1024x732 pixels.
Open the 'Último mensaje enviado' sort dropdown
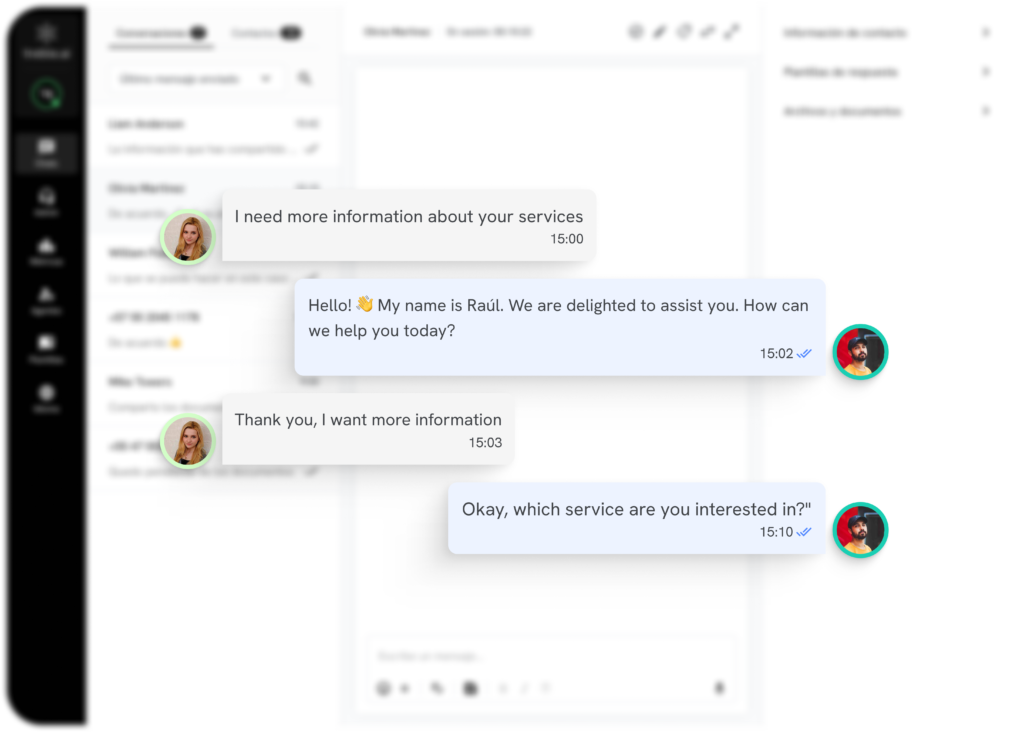(195, 78)
